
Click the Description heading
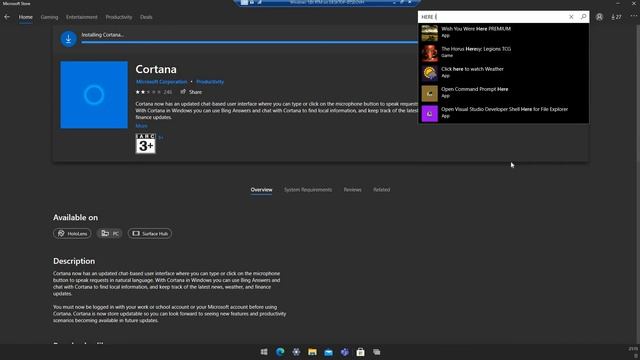click(74, 261)
